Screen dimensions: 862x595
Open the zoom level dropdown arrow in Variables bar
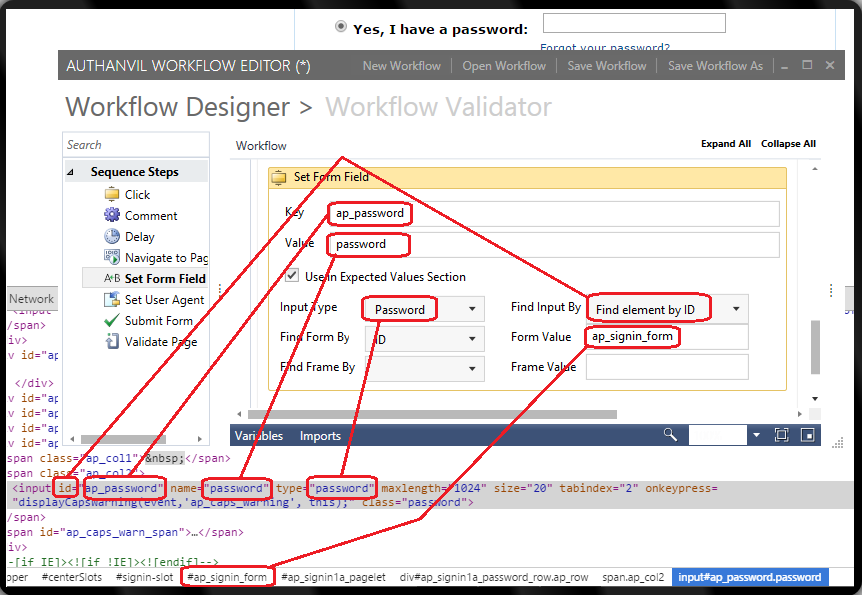click(x=756, y=435)
